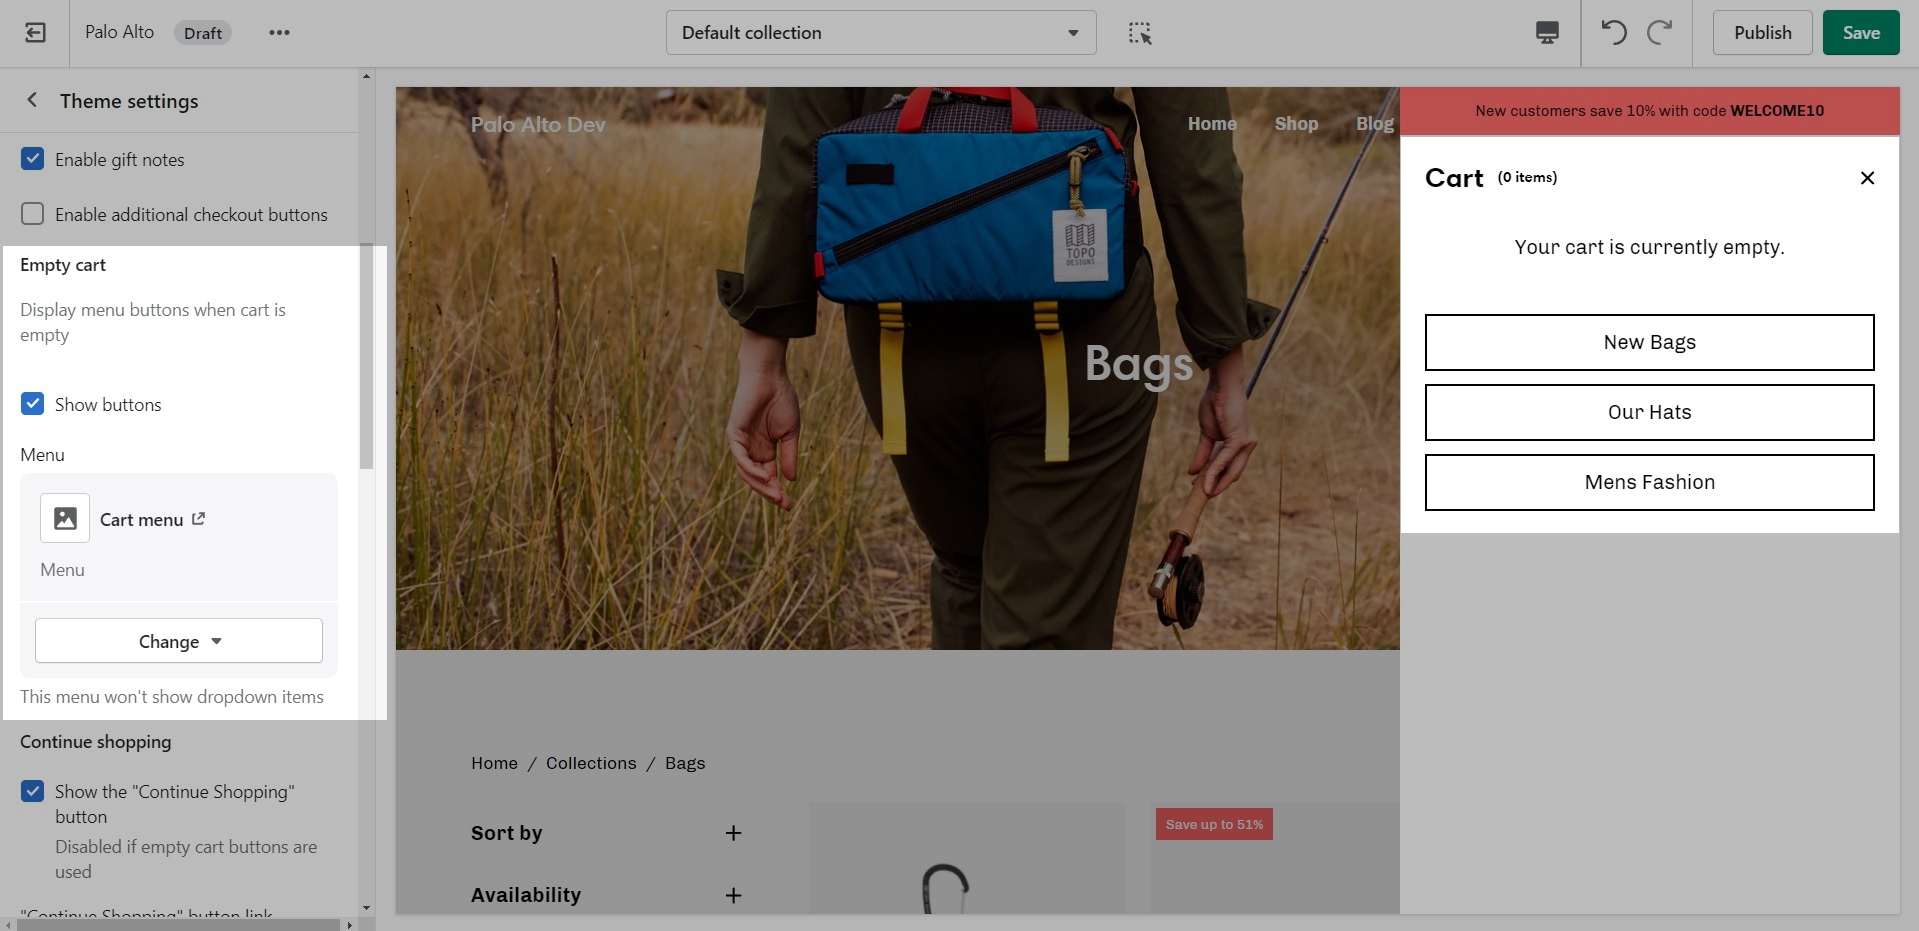The image size is (1919, 931).
Task: Click Home in the store navigation
Action: coord(1212,124)
